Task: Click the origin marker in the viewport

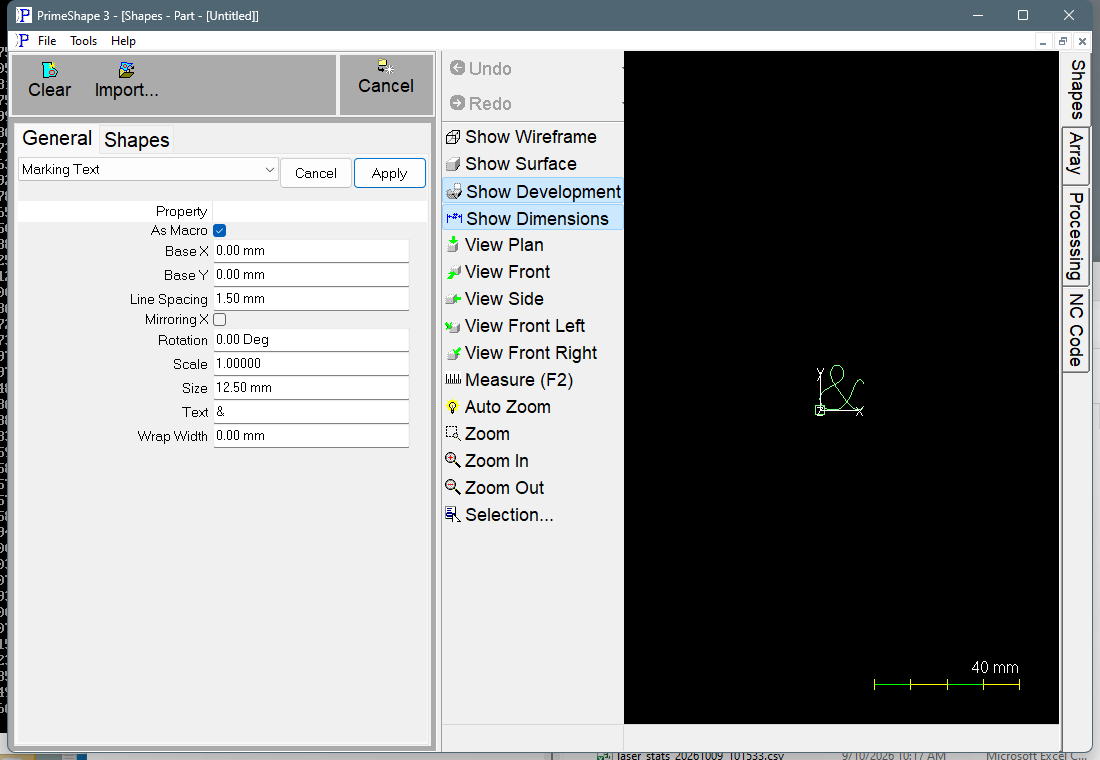Action: [819, 411]
